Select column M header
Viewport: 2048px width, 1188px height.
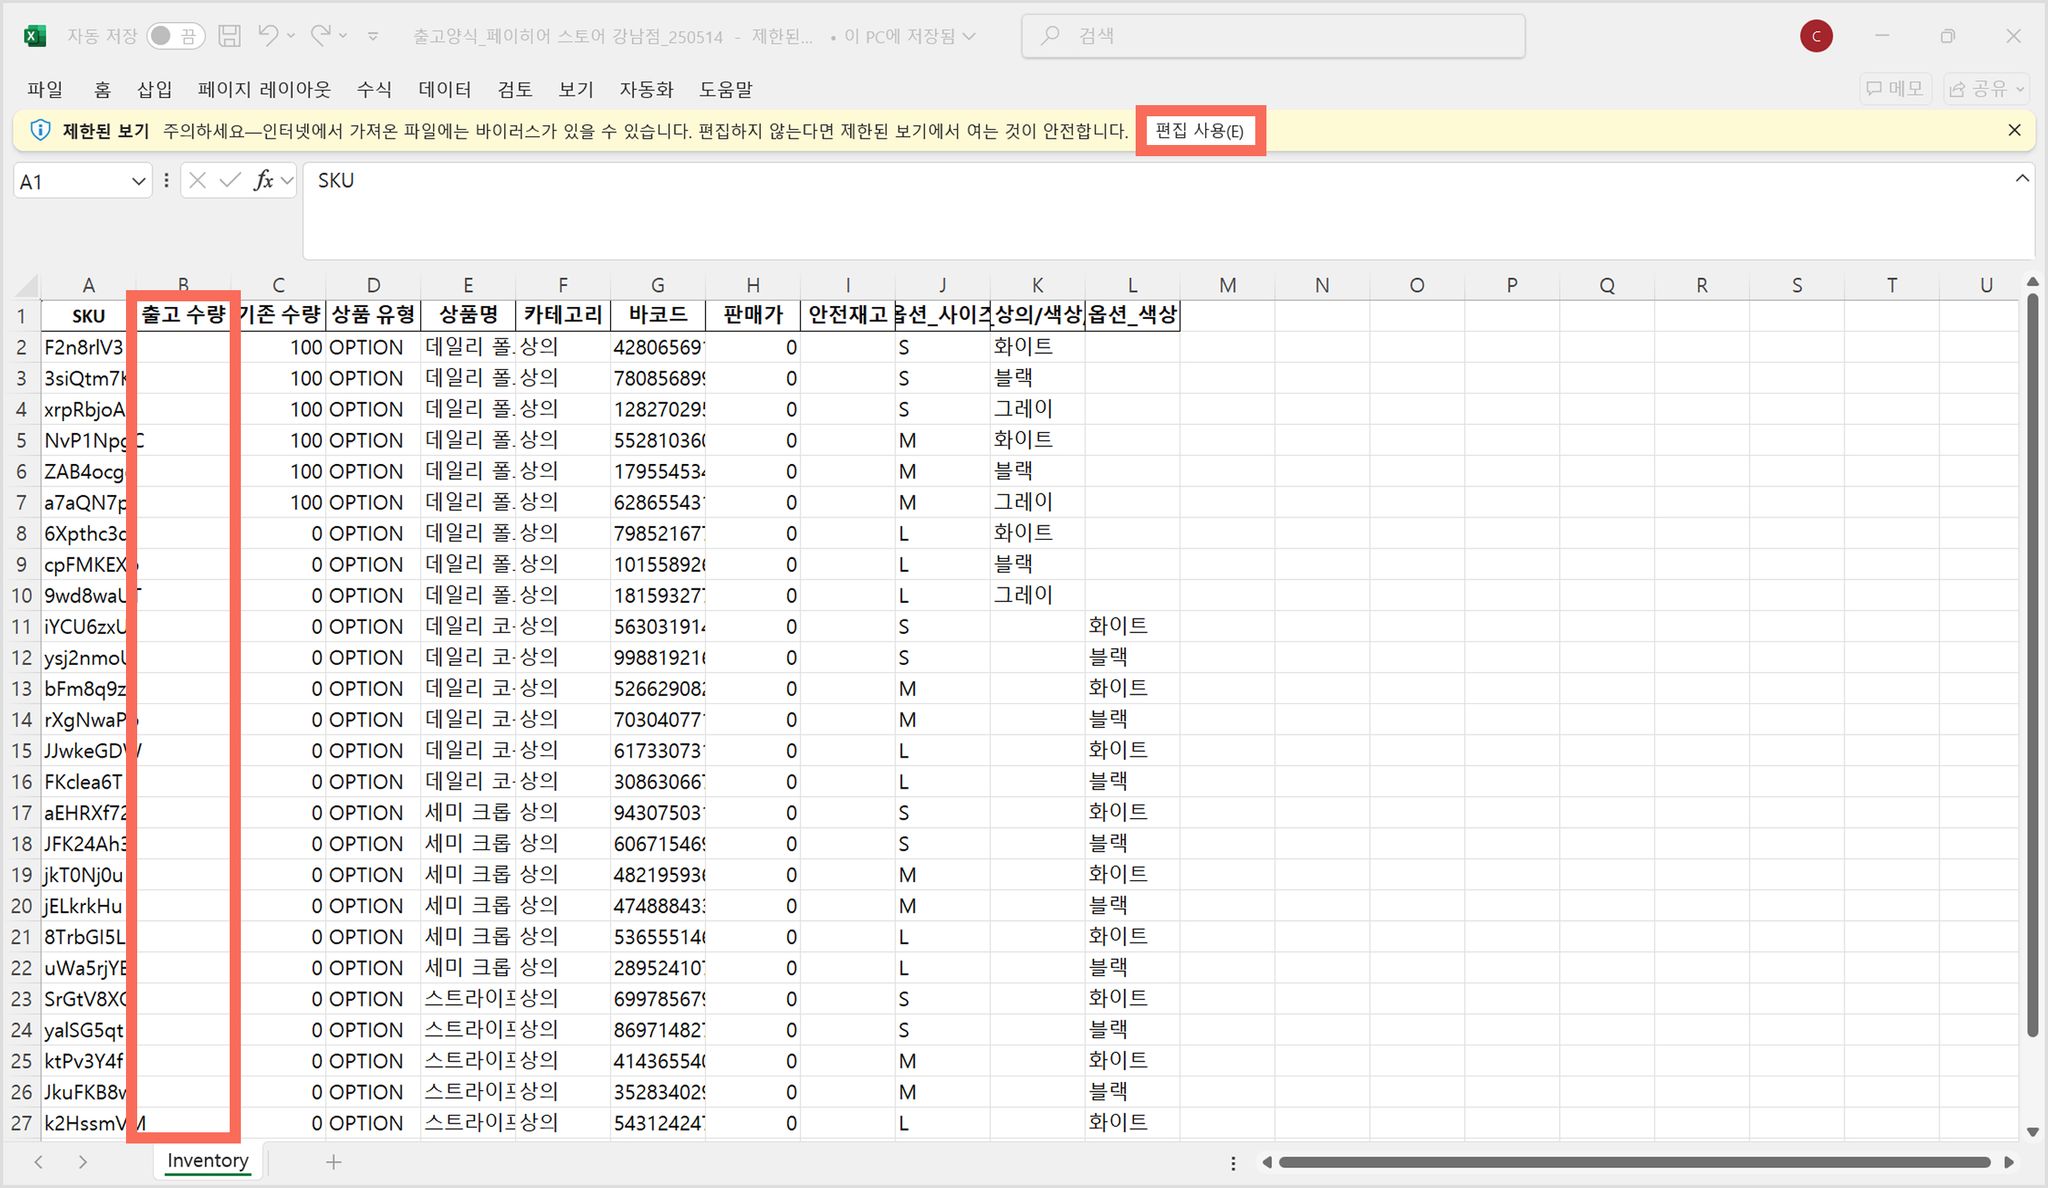pyautogui.click(x=1227, y=285)
